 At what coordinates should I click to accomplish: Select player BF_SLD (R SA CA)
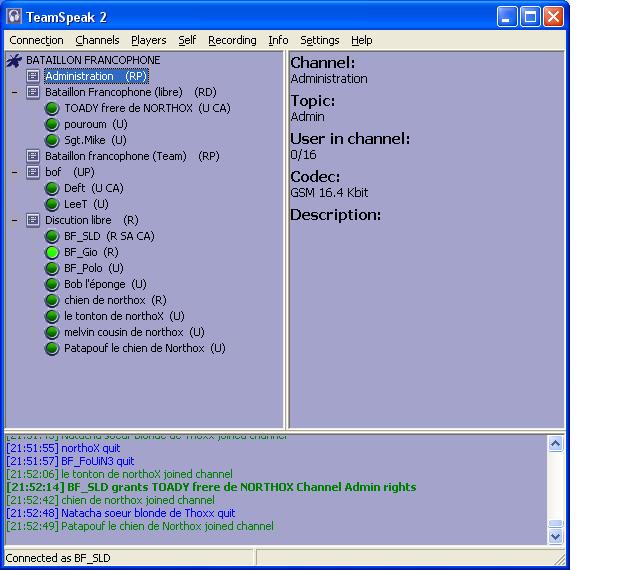coord(109,236)
